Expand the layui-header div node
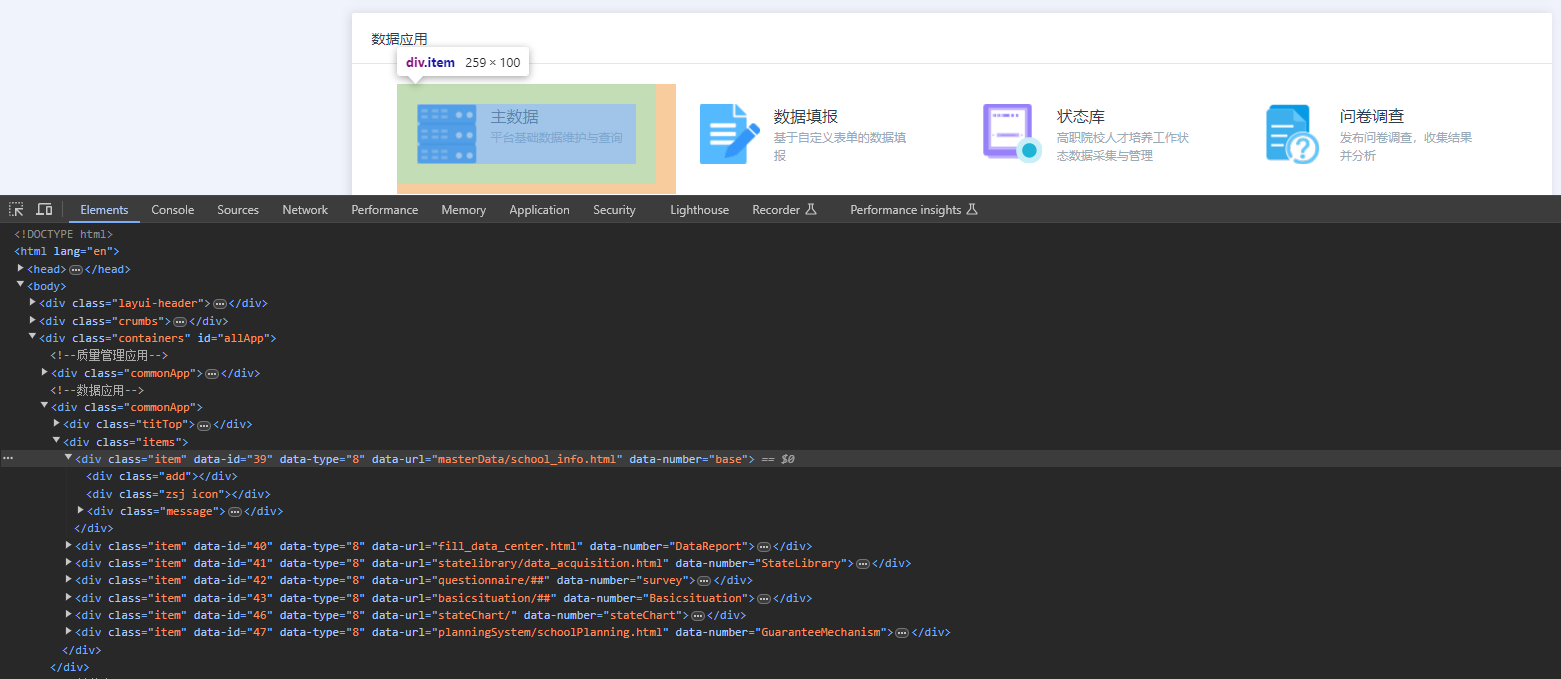This screenshot has width=1561, height=679. [33, 302]
